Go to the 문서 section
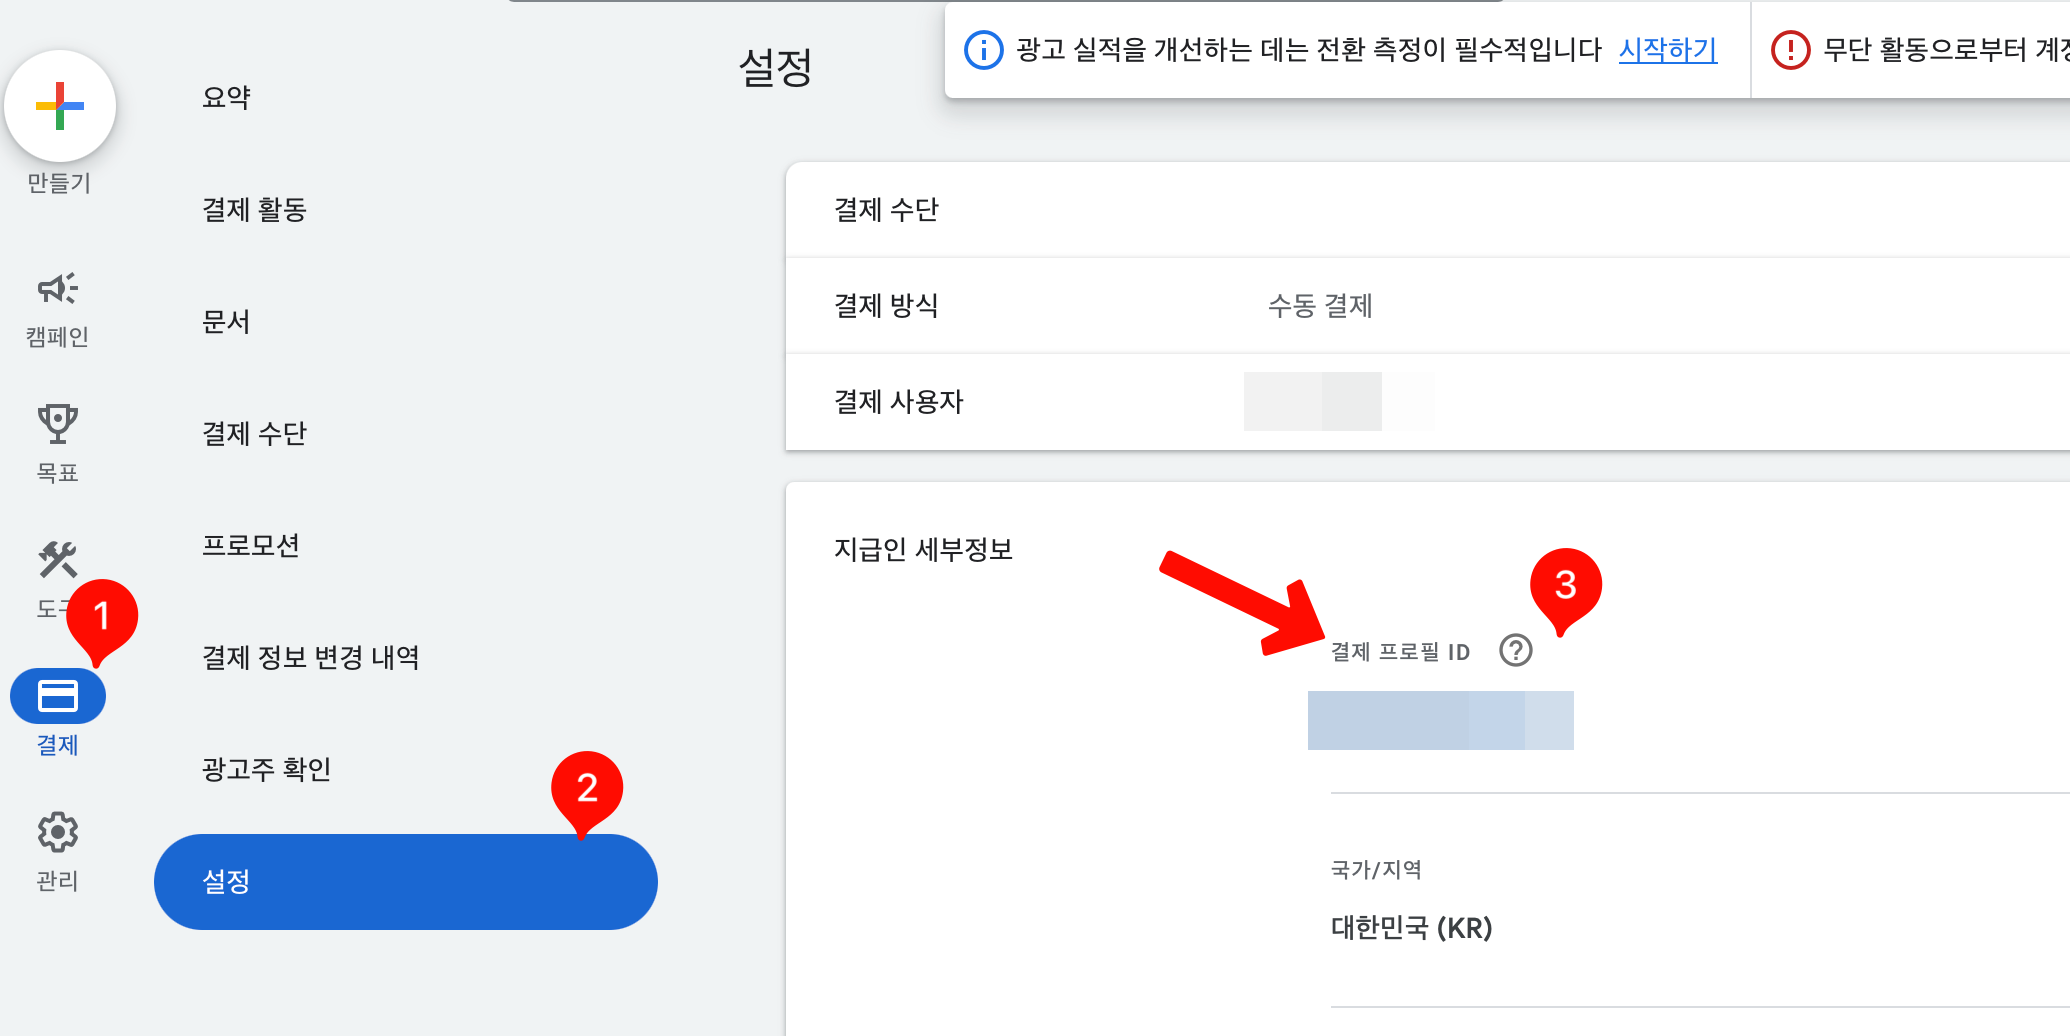2070x1036 pixels. [x=226, y=322]
